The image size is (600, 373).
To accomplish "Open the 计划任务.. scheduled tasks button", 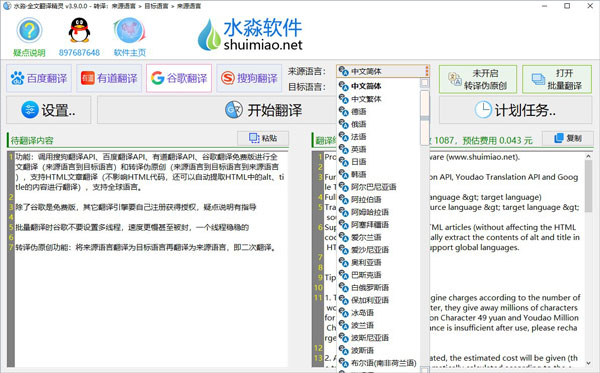I will pos(515,110).
